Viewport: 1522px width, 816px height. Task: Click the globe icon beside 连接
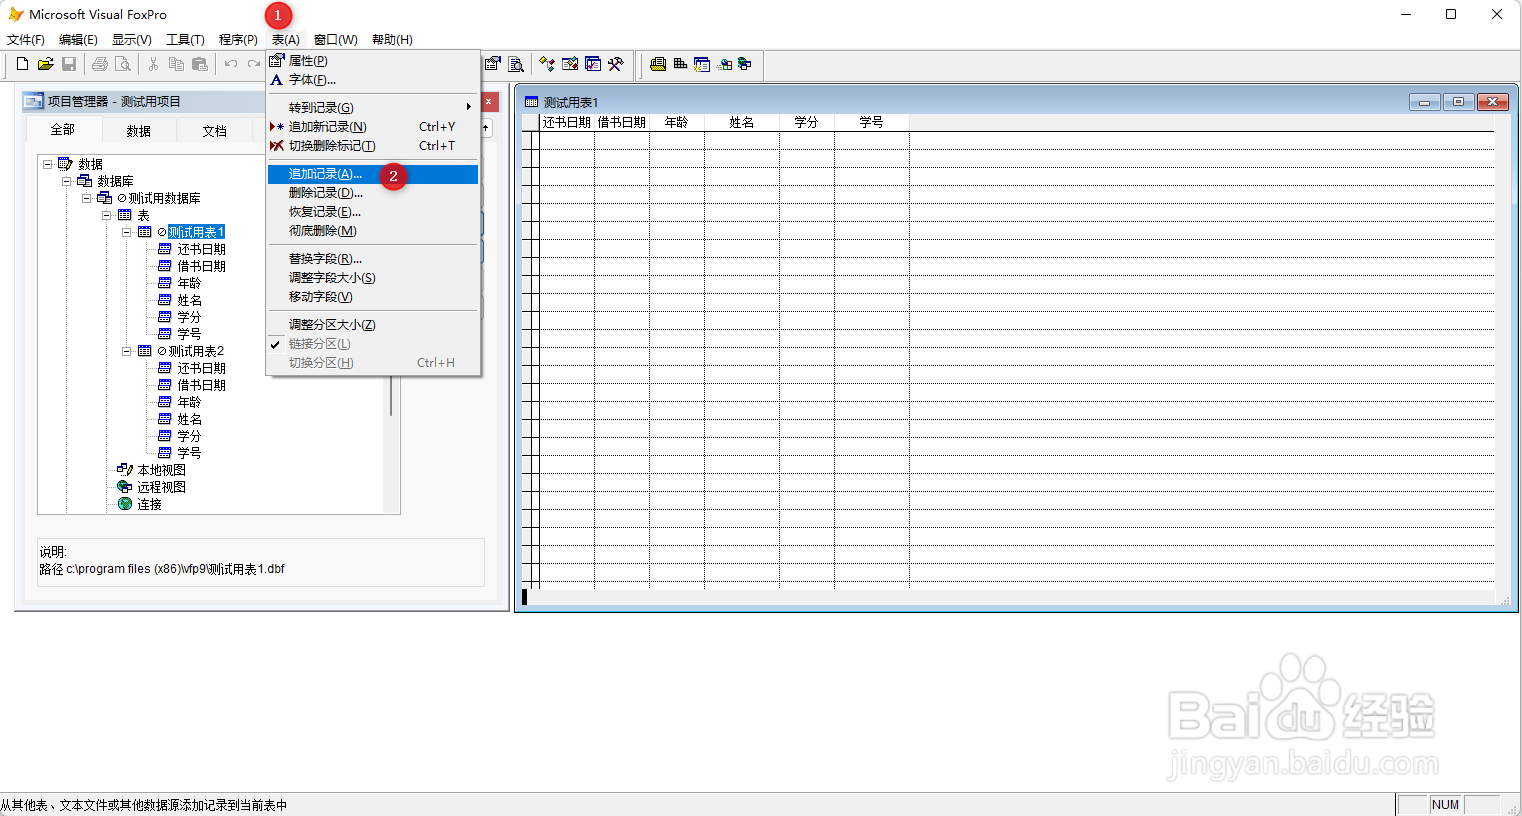point(125,504)
